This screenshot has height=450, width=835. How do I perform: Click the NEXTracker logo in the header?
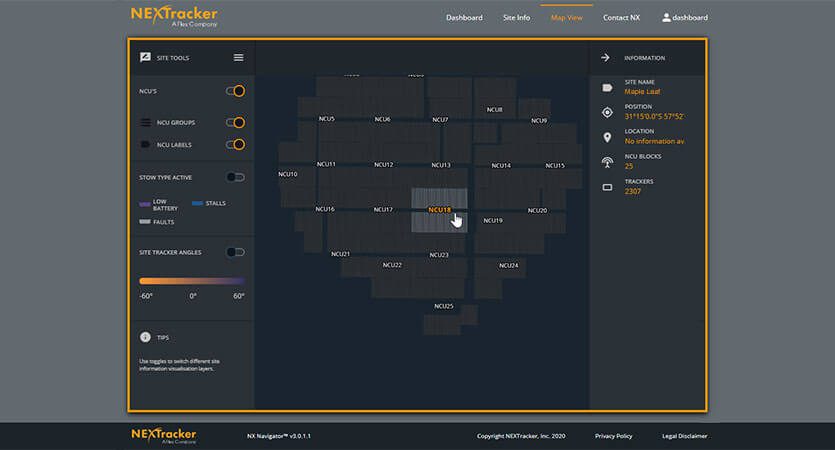click(174, 17)
